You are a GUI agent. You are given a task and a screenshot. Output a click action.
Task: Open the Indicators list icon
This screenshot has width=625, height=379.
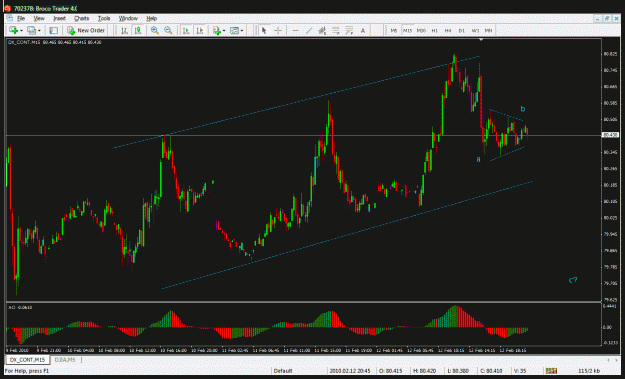pyautogui.click(x=217, y=30)
